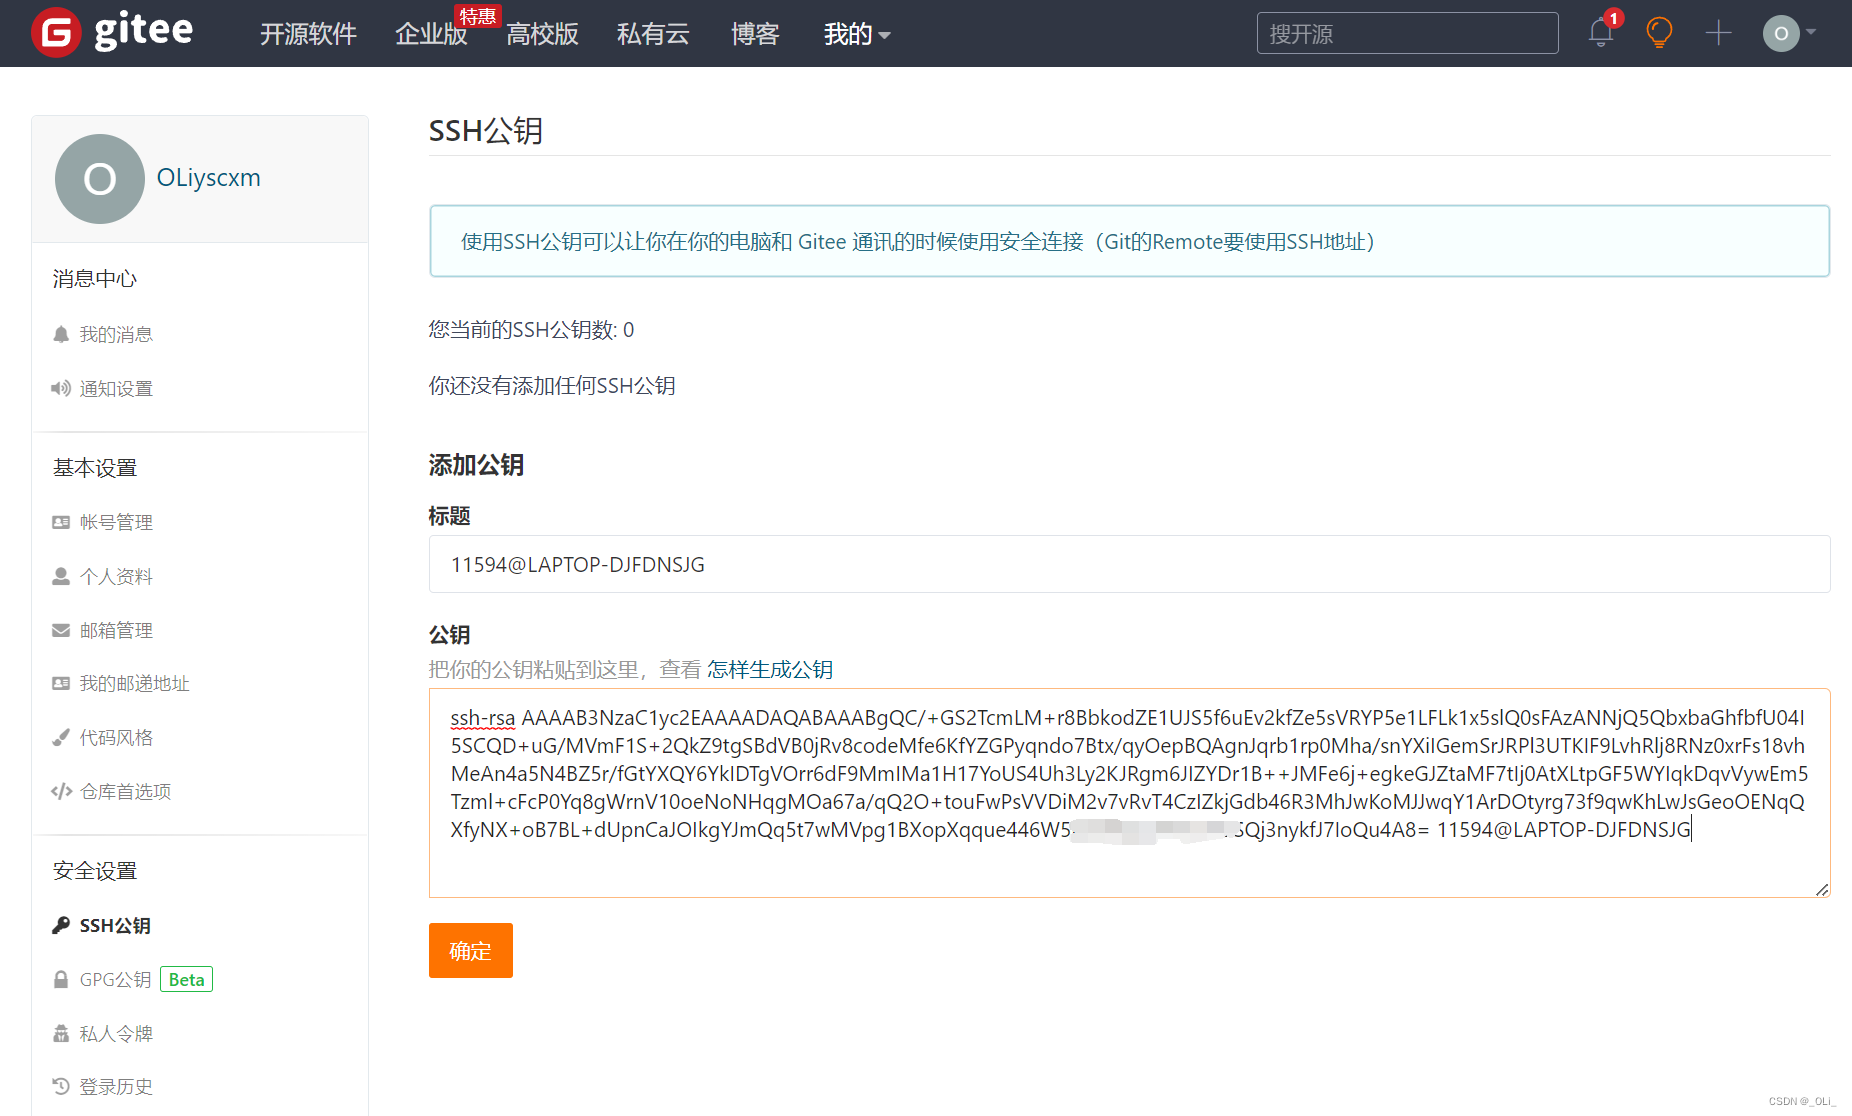This screenshot has height=1116, width=1852.
Task: Click the lock icon beside GPG公钥
Action: coord(61,979)
